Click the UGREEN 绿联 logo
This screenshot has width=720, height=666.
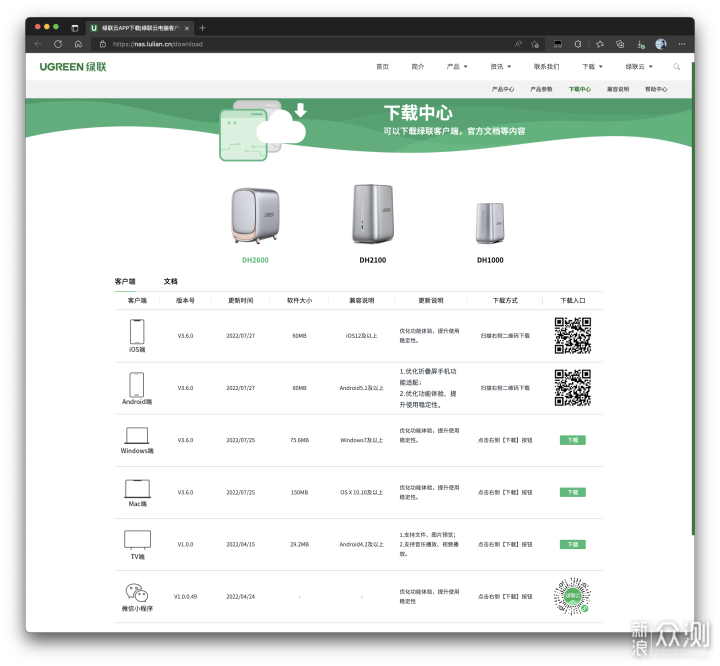(73, 67)
